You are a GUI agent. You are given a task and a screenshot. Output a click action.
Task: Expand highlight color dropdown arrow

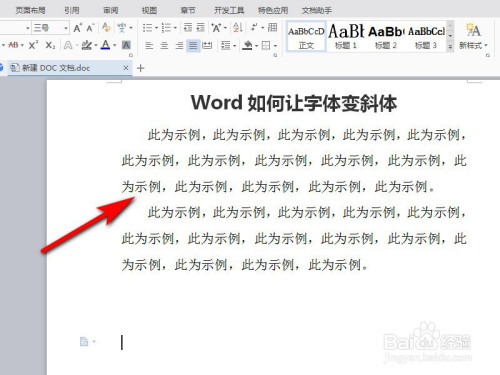(x=96, y=45)
